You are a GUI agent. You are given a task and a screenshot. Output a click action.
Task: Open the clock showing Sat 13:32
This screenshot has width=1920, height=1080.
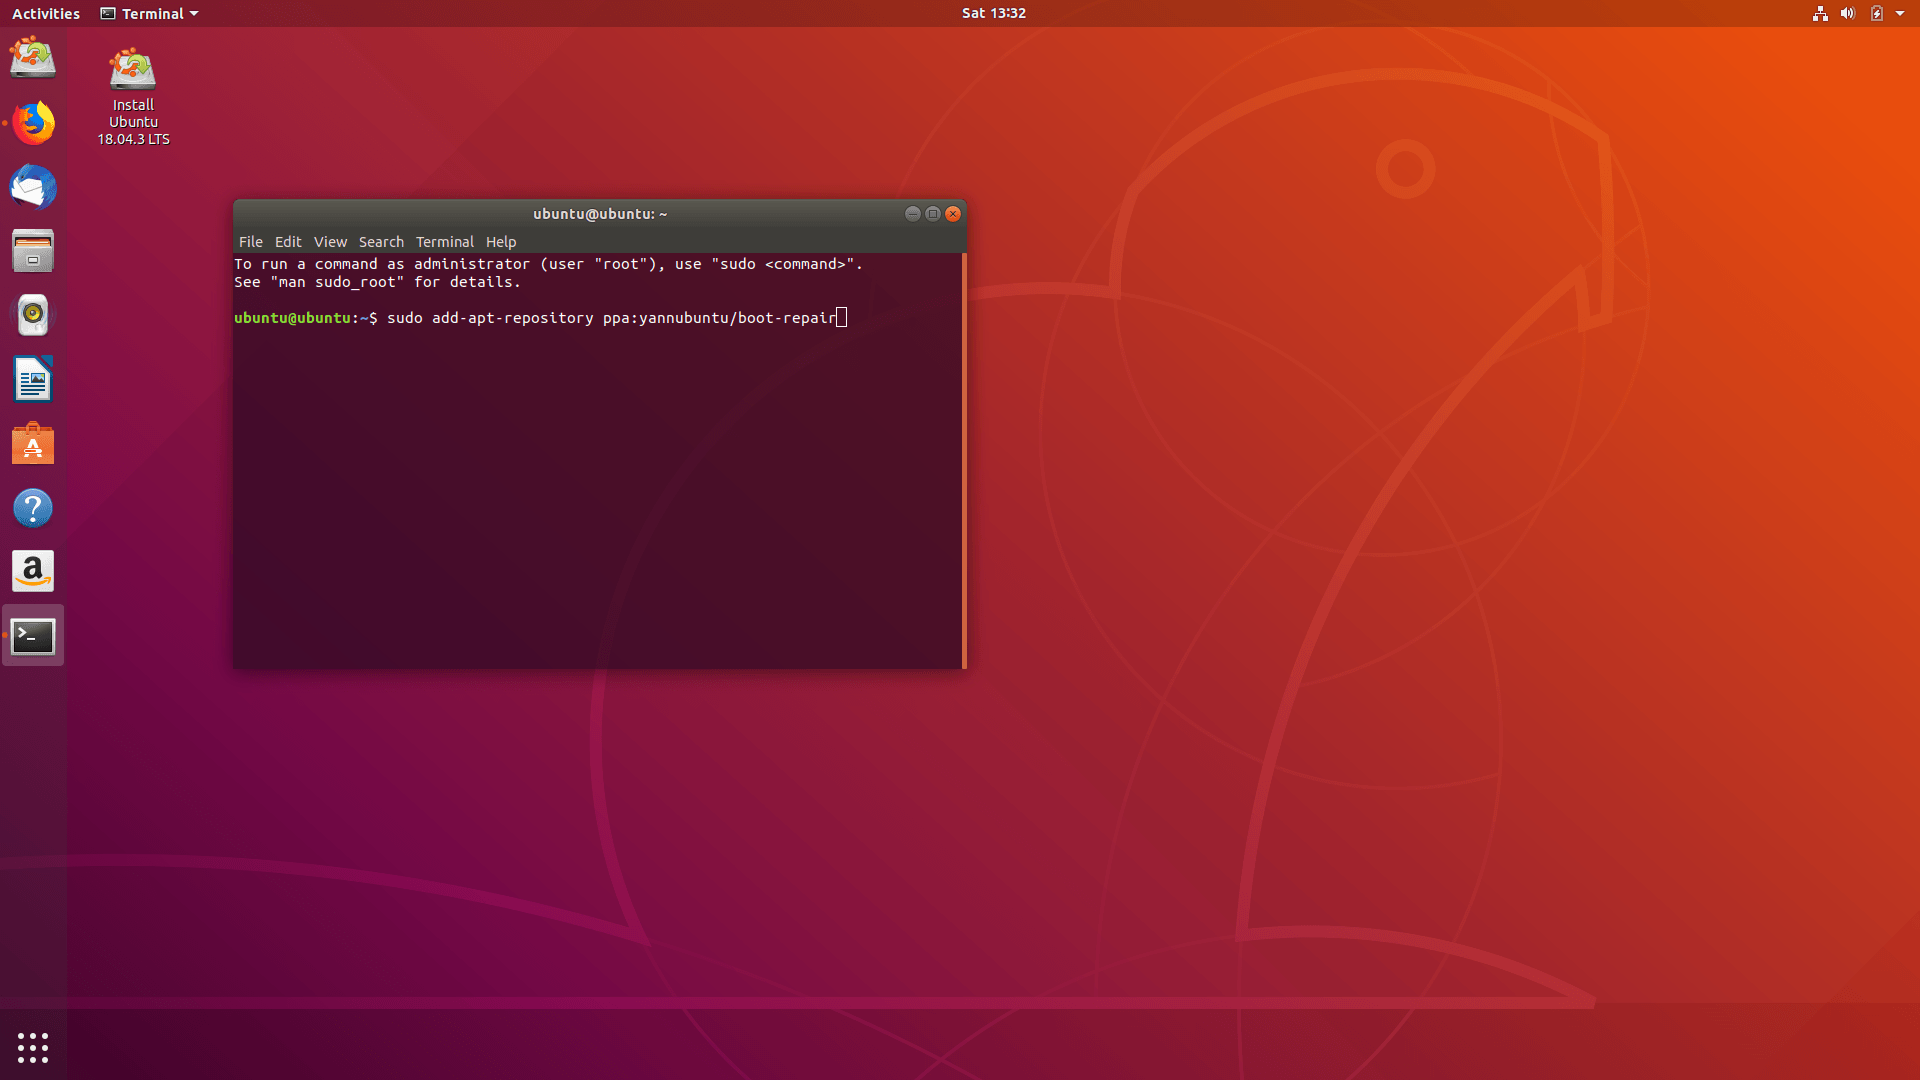click(993, 13)
